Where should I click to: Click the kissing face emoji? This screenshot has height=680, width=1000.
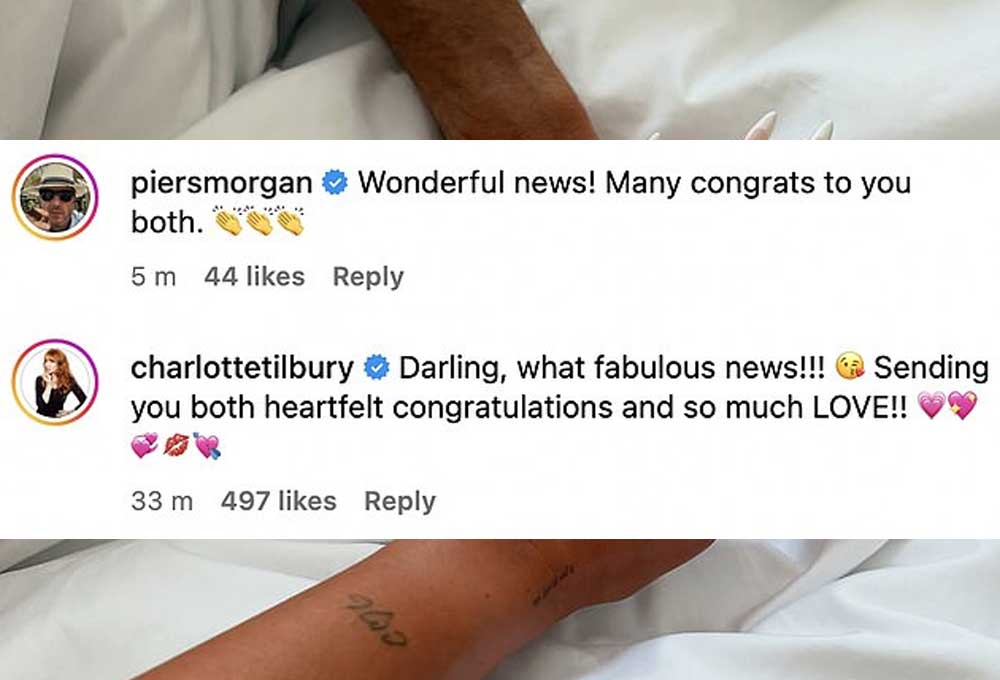click(x=849, y=367)
